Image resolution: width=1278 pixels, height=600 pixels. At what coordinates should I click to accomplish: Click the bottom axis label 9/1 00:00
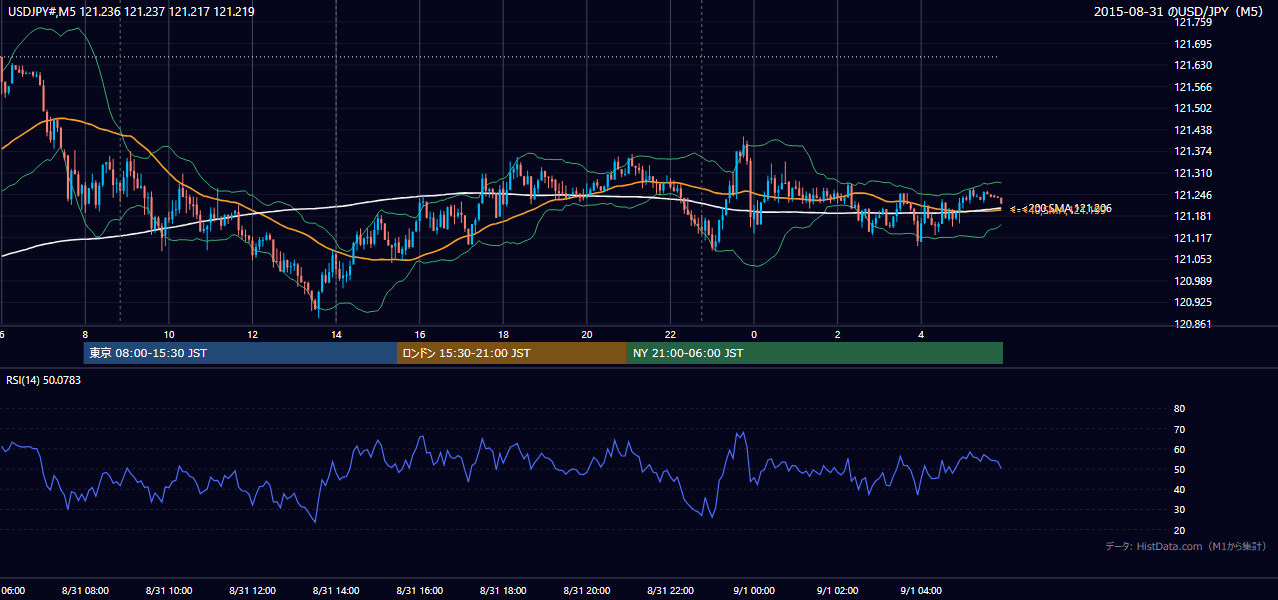(x=754, y=591)
